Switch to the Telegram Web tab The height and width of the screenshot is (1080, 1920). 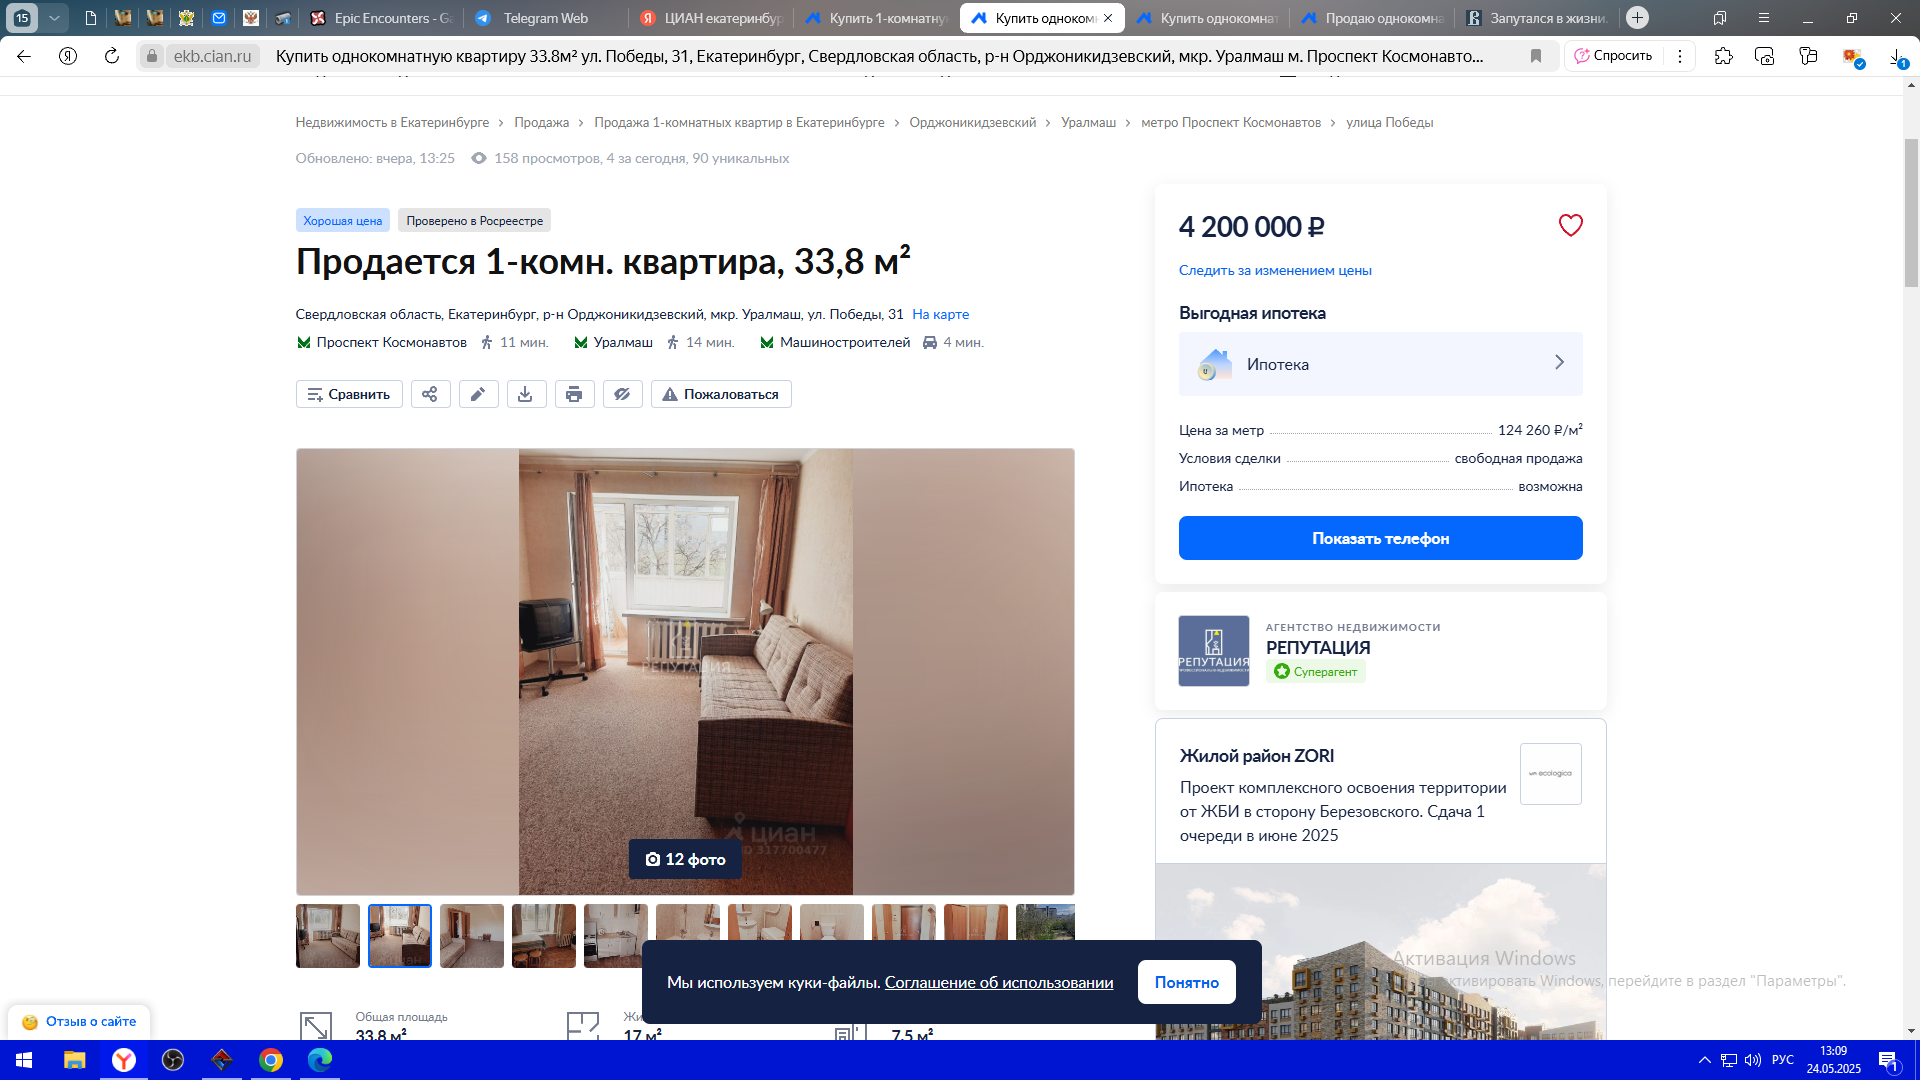point(545,18)
